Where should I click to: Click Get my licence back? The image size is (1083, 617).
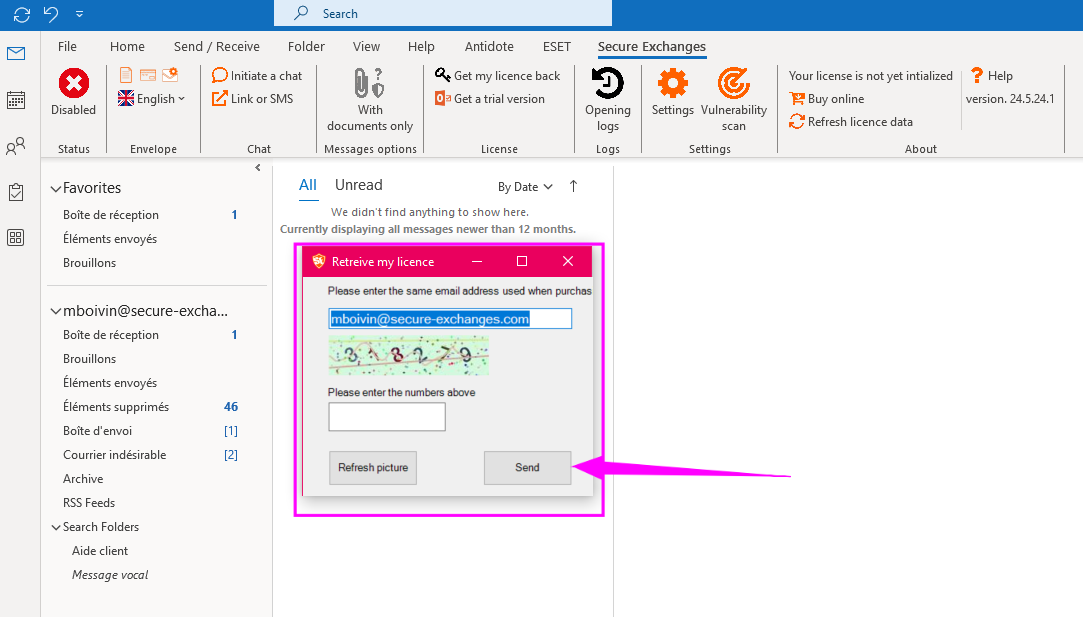click(x=497, y=75)
